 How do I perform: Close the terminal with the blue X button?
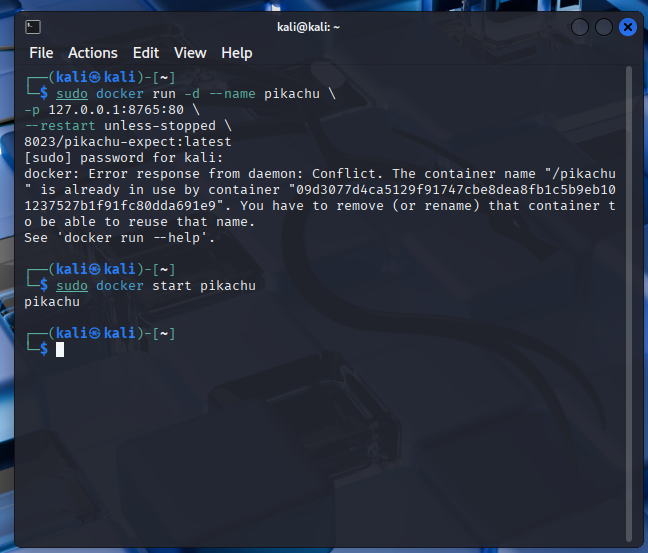[x=627, y=27]
